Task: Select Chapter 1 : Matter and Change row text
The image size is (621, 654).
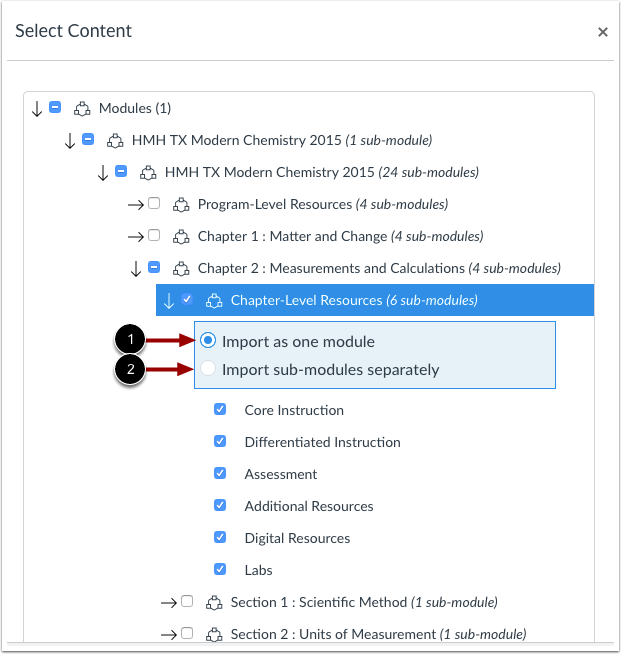Action: coord(340,236)
